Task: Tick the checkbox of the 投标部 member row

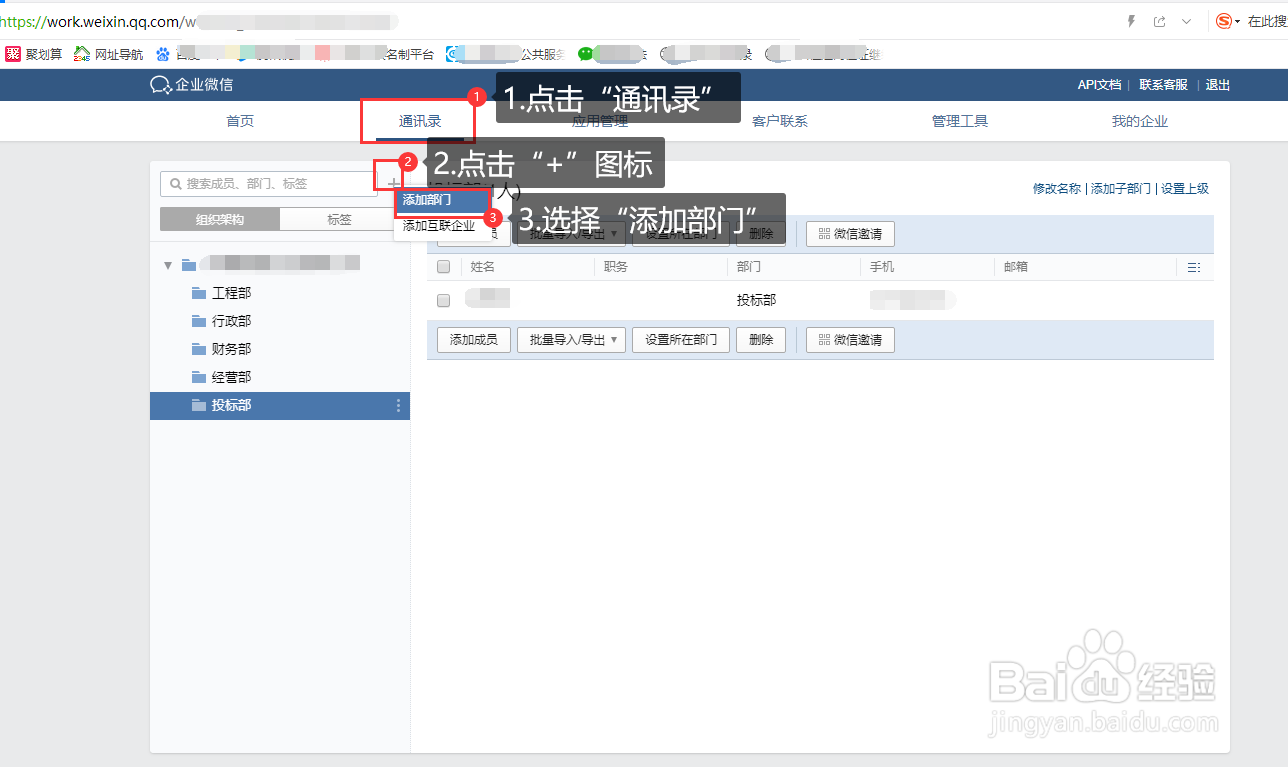Action: [x=444, y=300]
